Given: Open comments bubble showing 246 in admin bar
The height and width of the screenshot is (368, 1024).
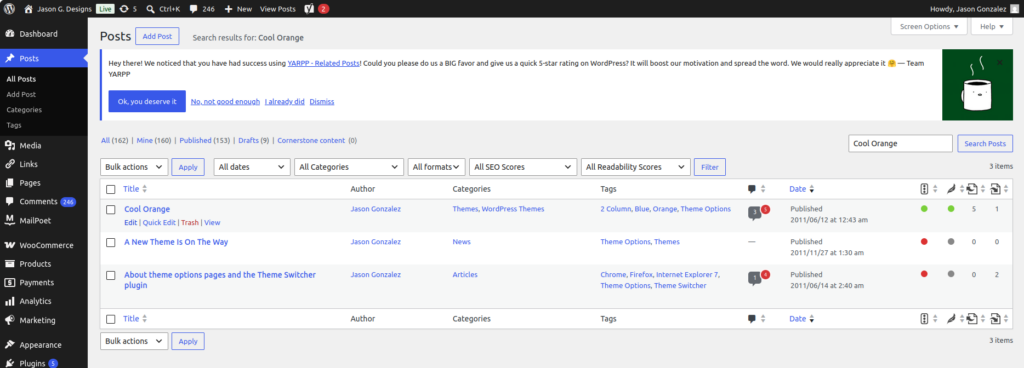Looking at the screenshot, I should click(202, 9).
